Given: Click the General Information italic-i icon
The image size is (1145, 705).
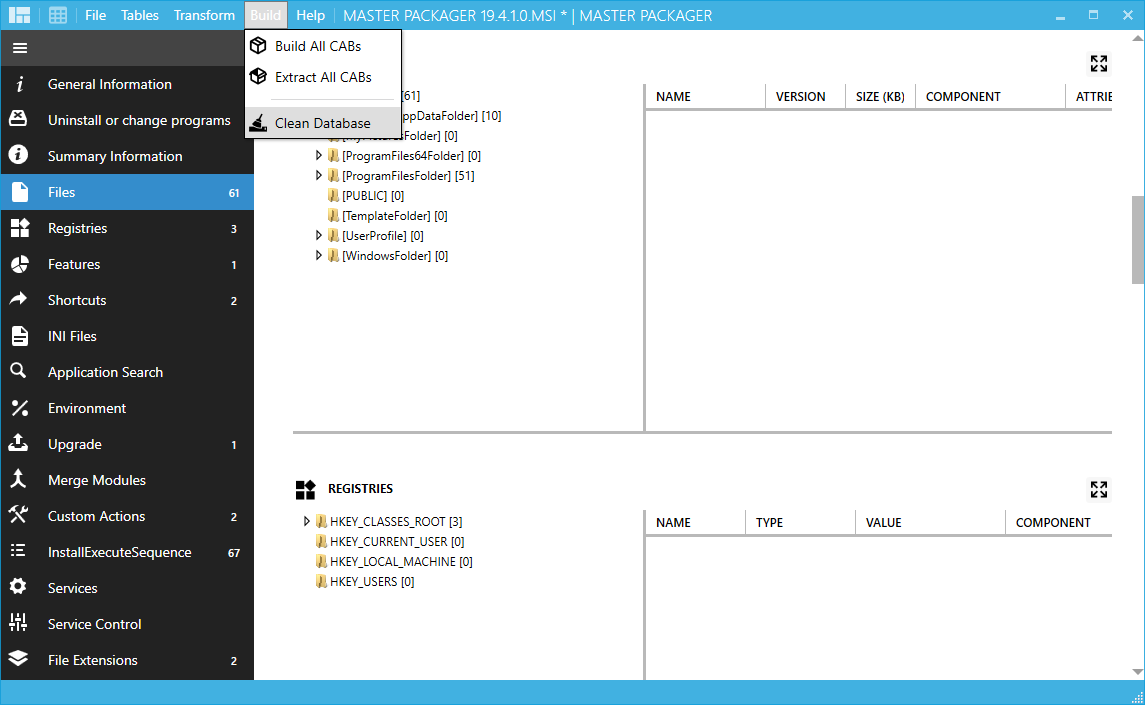Looking at the screenshot, I should click(x=20, y=85).
